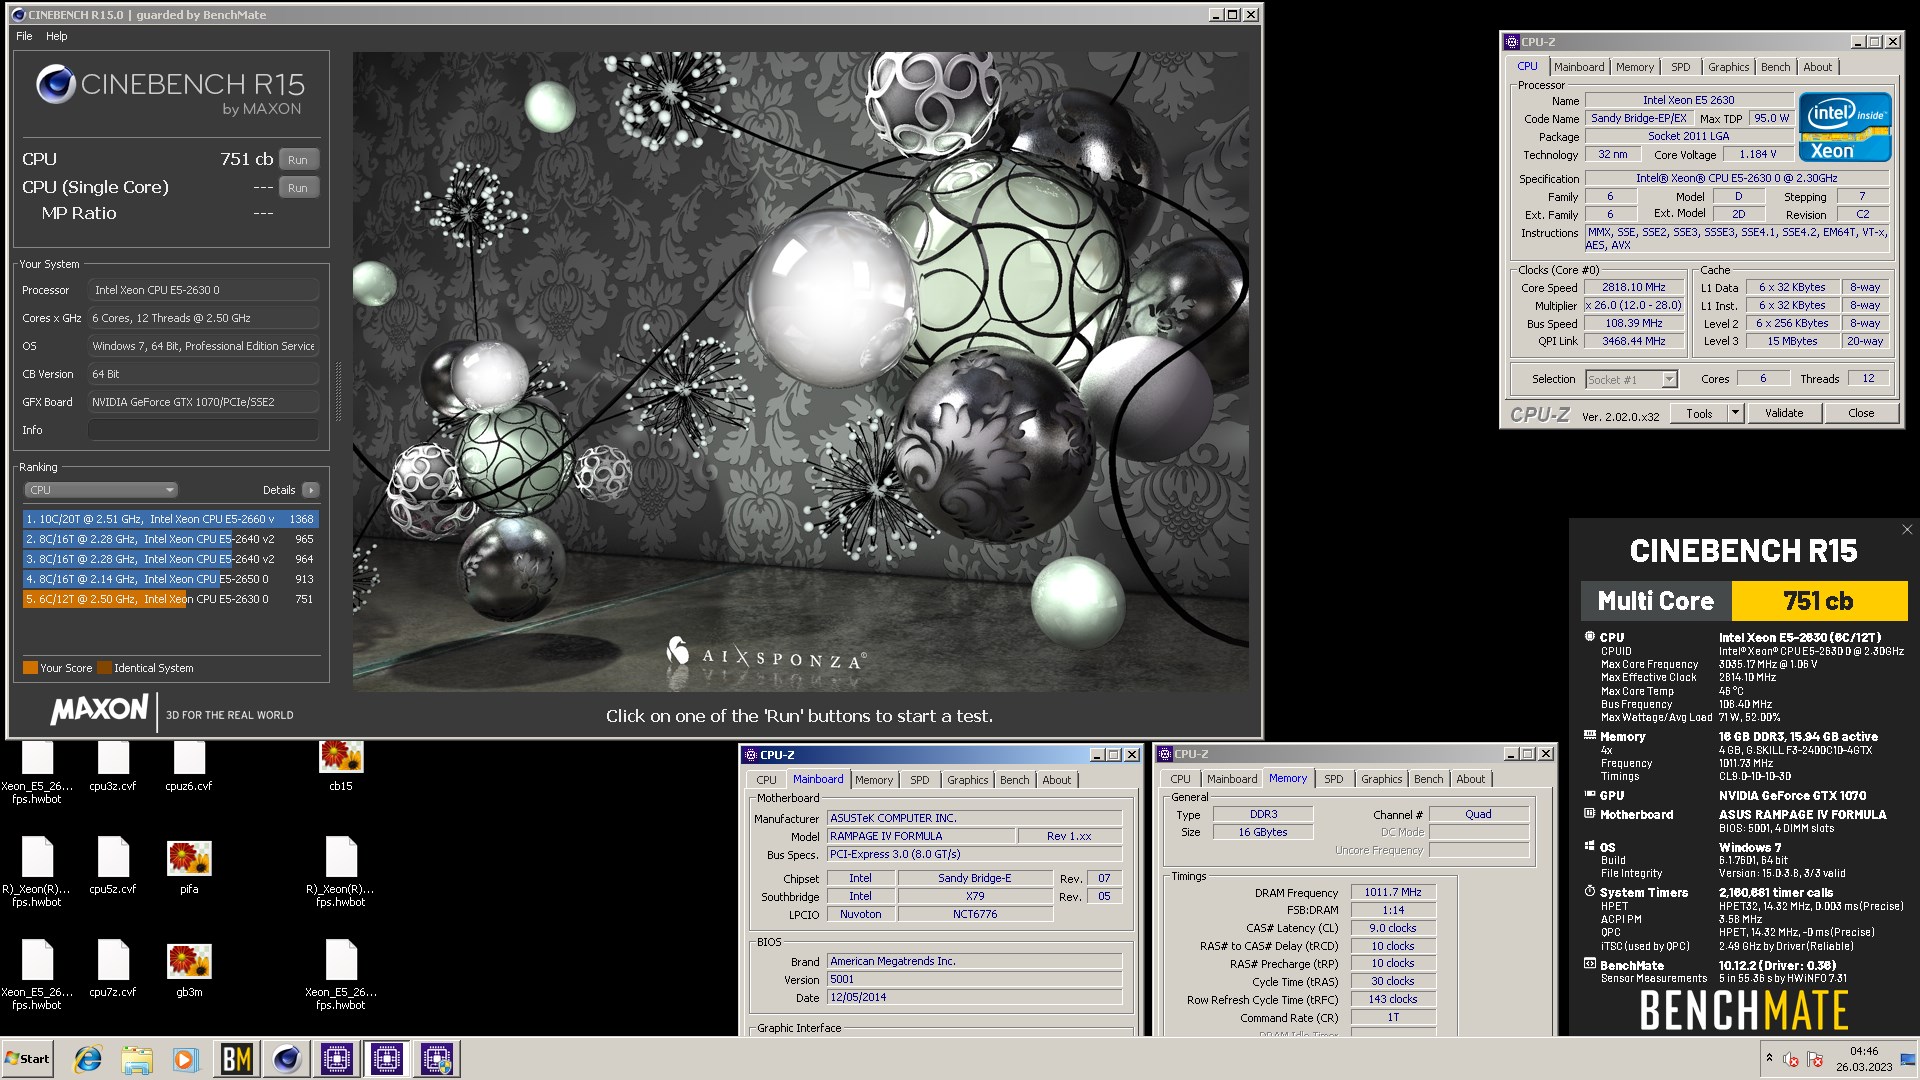Select the cpu5z.cvf desktop file
The image size is (1920, 1080).
(113, 866)
